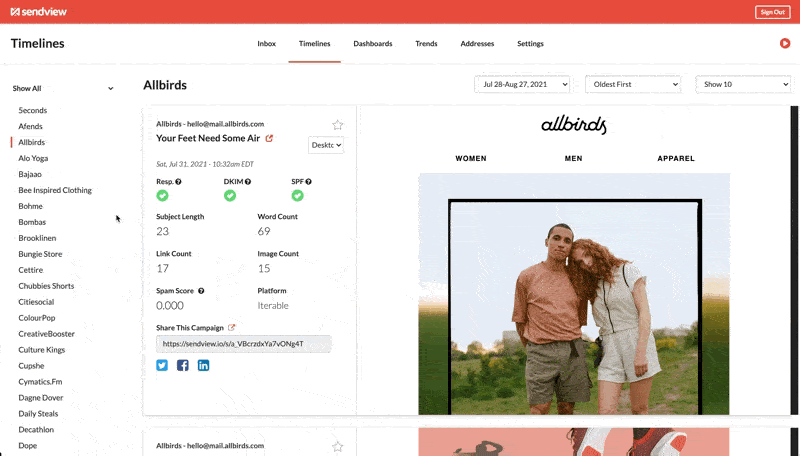This screenshot has height=456, width=800.
Task: Switch to the Trends tab
Action: coord(426,44)
